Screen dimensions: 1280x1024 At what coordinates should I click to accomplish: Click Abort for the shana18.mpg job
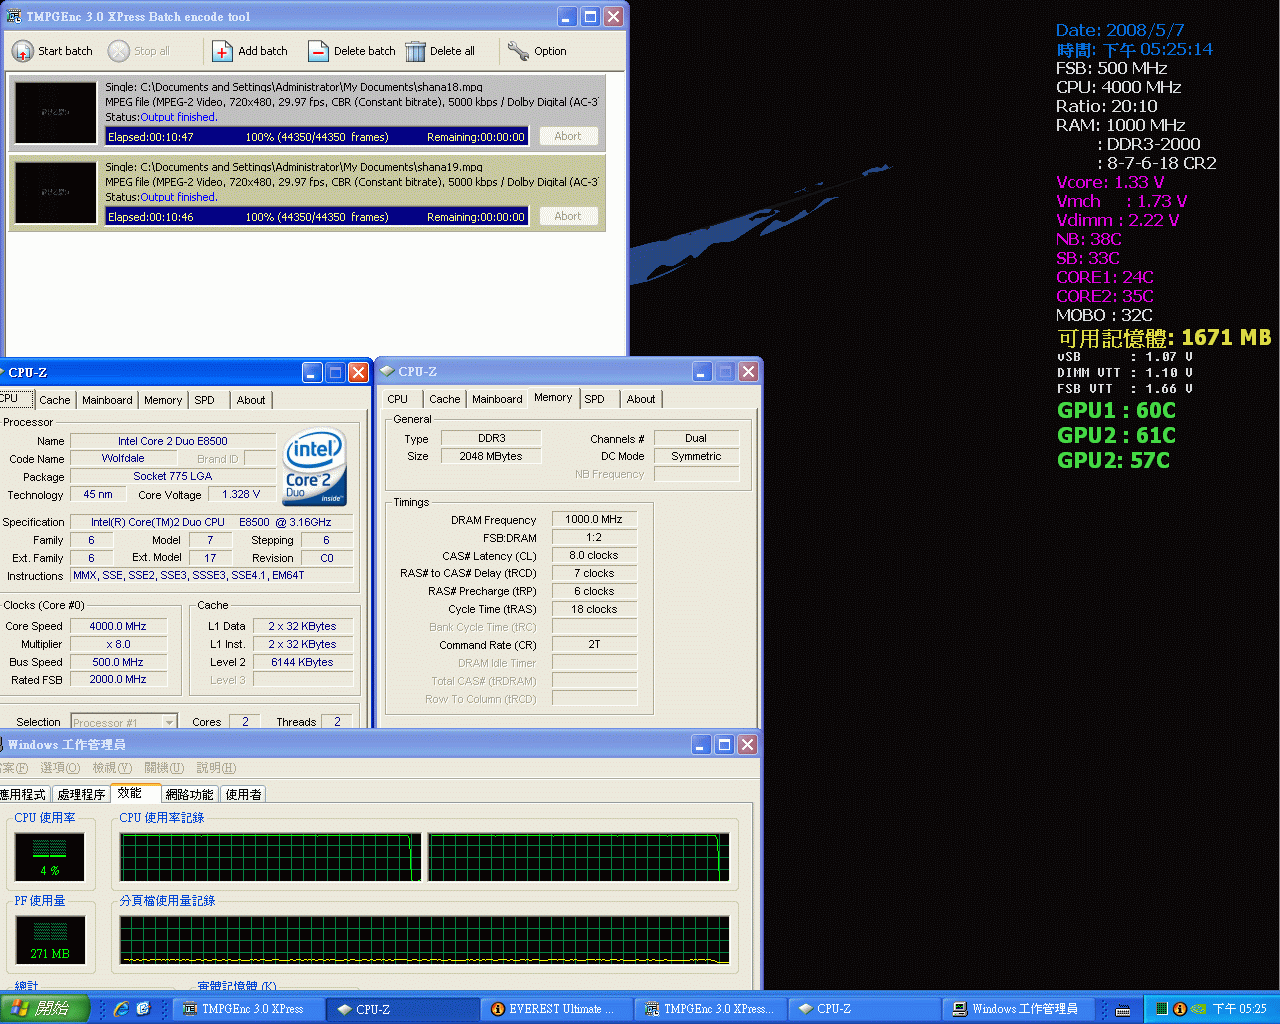[568, 136]
